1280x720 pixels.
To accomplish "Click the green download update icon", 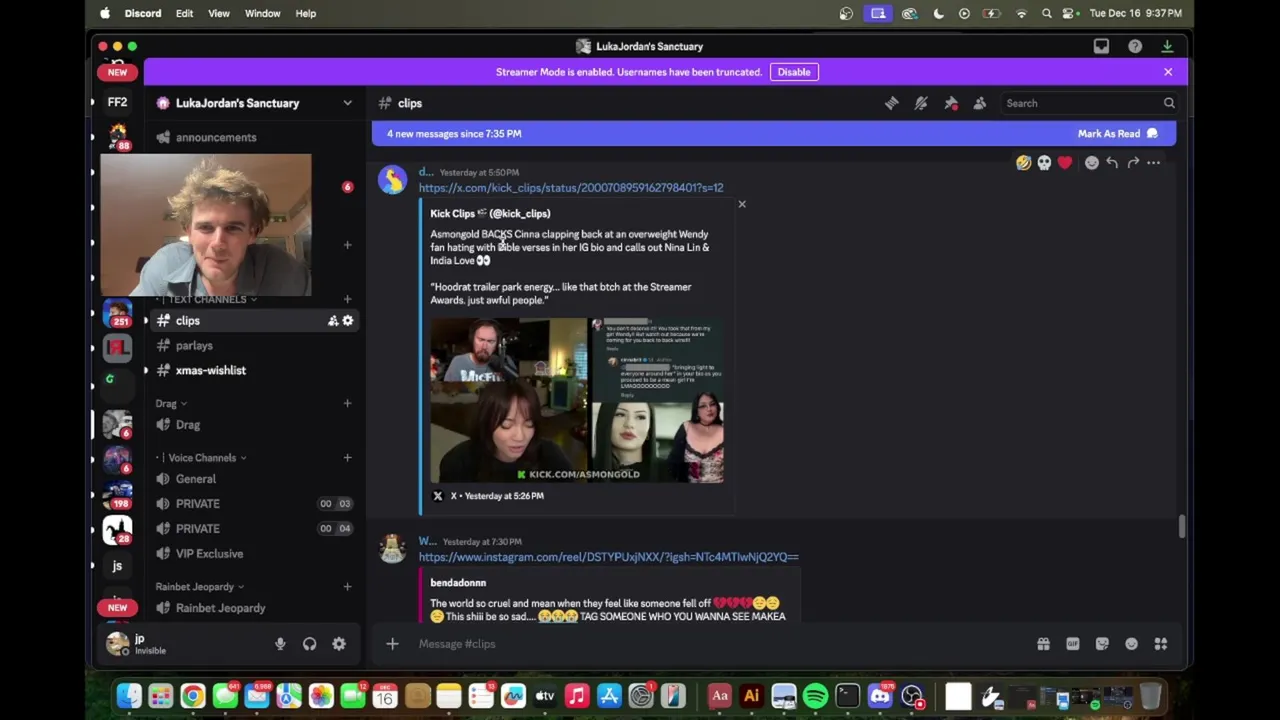I will pyautogui.click(x=1167, y=46).
